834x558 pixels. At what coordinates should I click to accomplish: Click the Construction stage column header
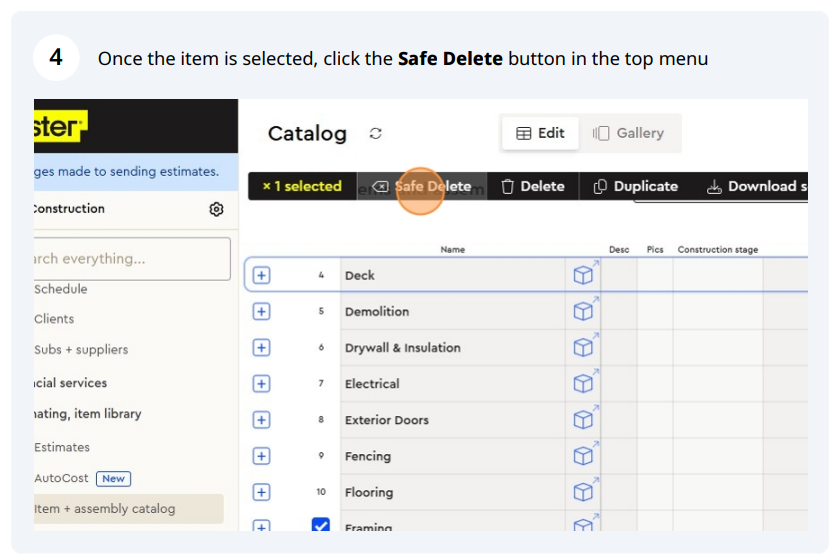click(x=718, y=249)
